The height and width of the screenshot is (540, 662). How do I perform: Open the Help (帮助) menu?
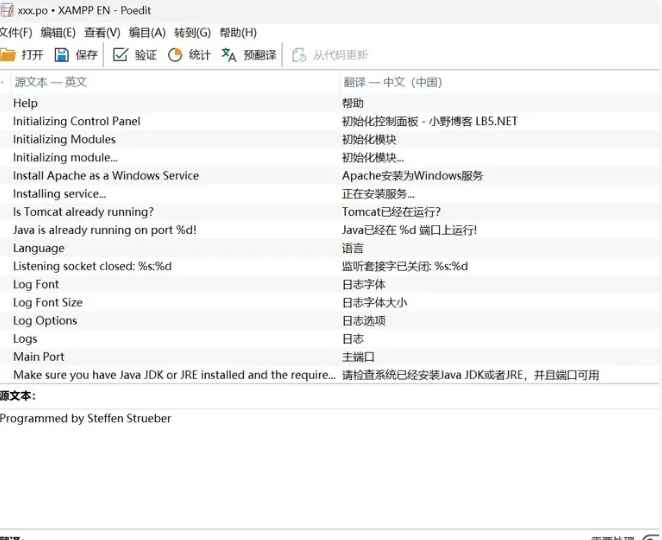[x=236, y=33]
